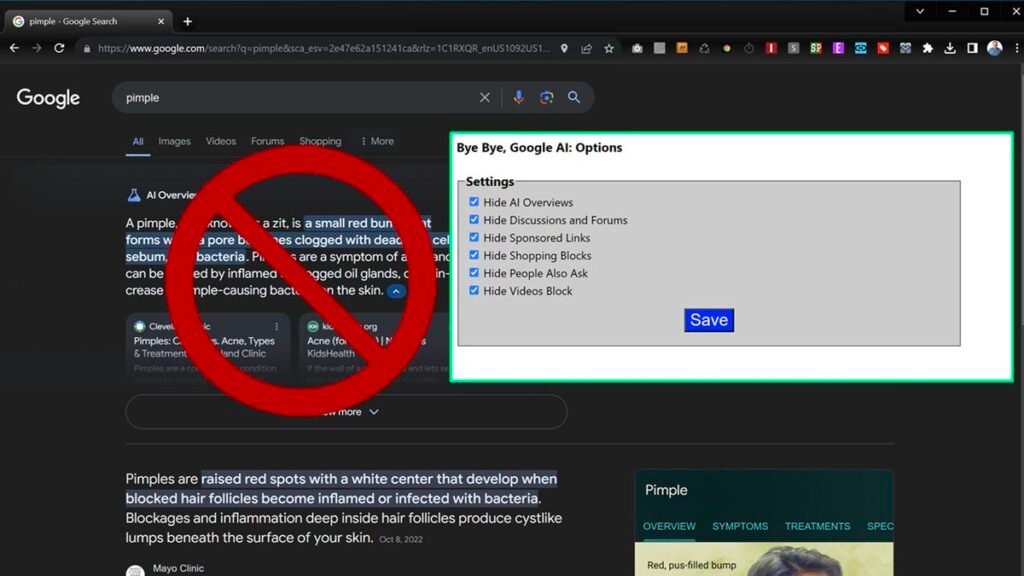Viewport: 1024px width, 576px height.
Task: Toggle Hide Sponsored Links checkbox
Action: click(x=474, y=238)
